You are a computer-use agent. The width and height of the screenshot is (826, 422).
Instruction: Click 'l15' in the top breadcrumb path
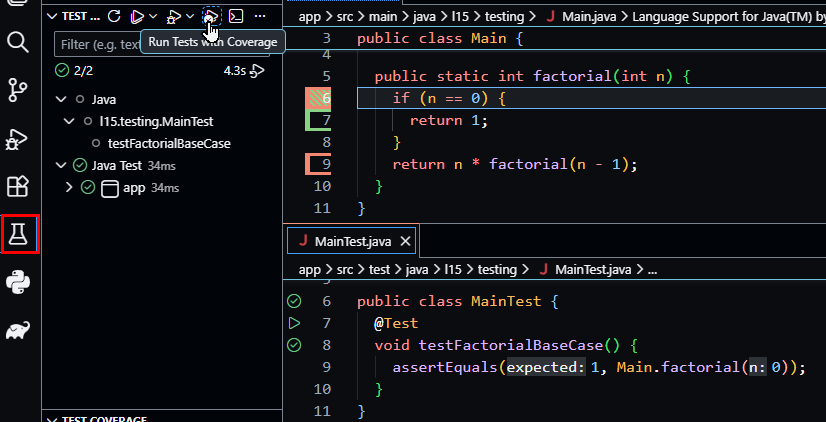[461, 16]
